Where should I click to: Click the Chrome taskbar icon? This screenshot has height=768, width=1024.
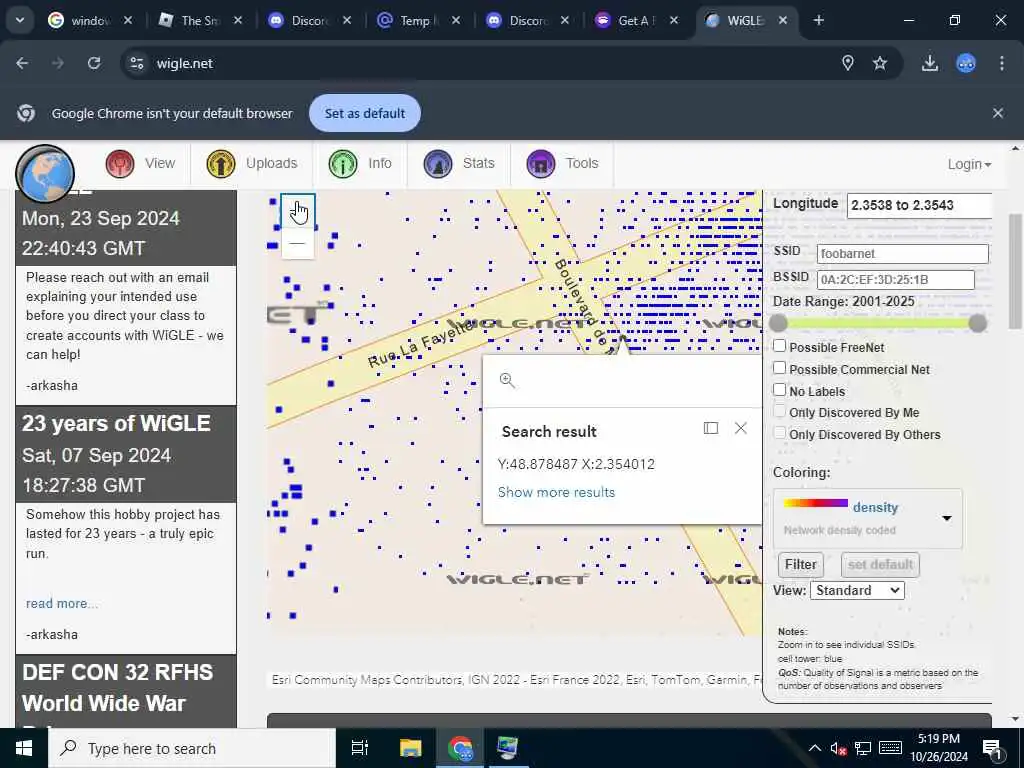pos(461,748)
